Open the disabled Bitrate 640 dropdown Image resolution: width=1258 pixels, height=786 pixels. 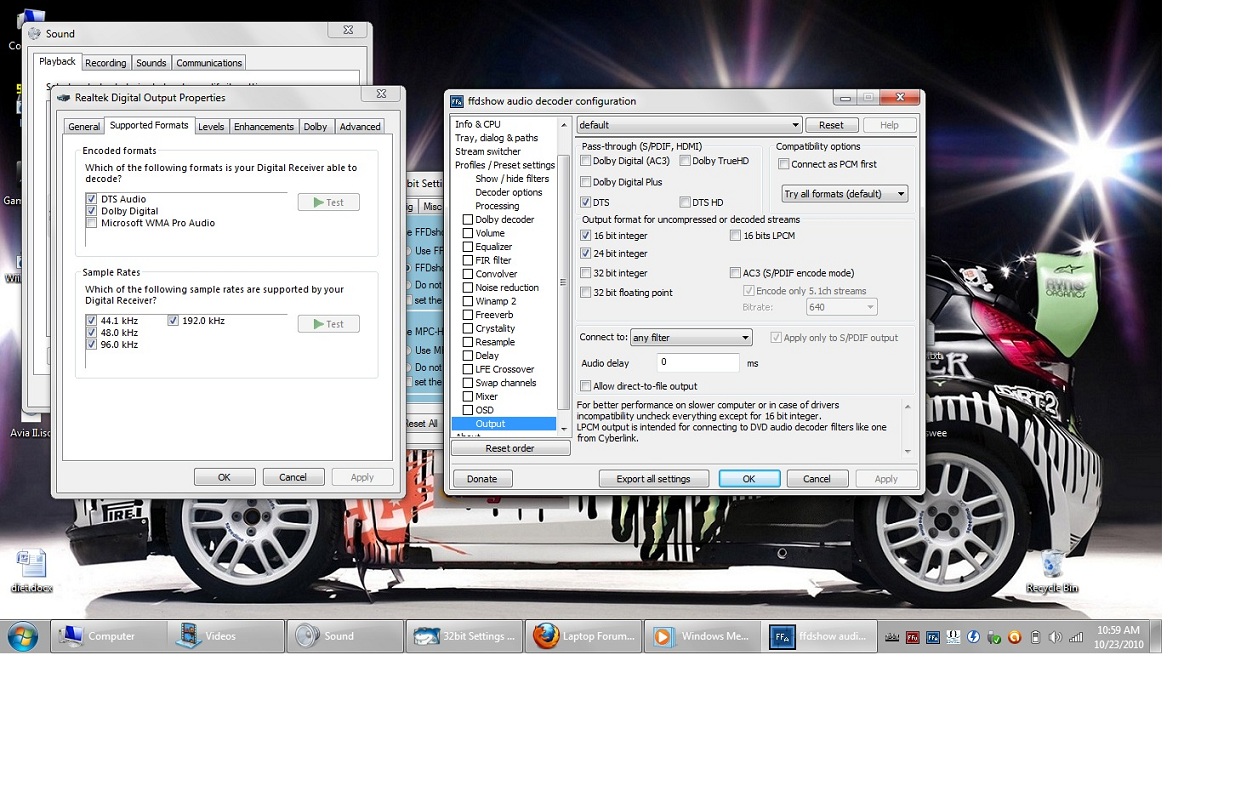pyautogui.click(x=841, y=307)
